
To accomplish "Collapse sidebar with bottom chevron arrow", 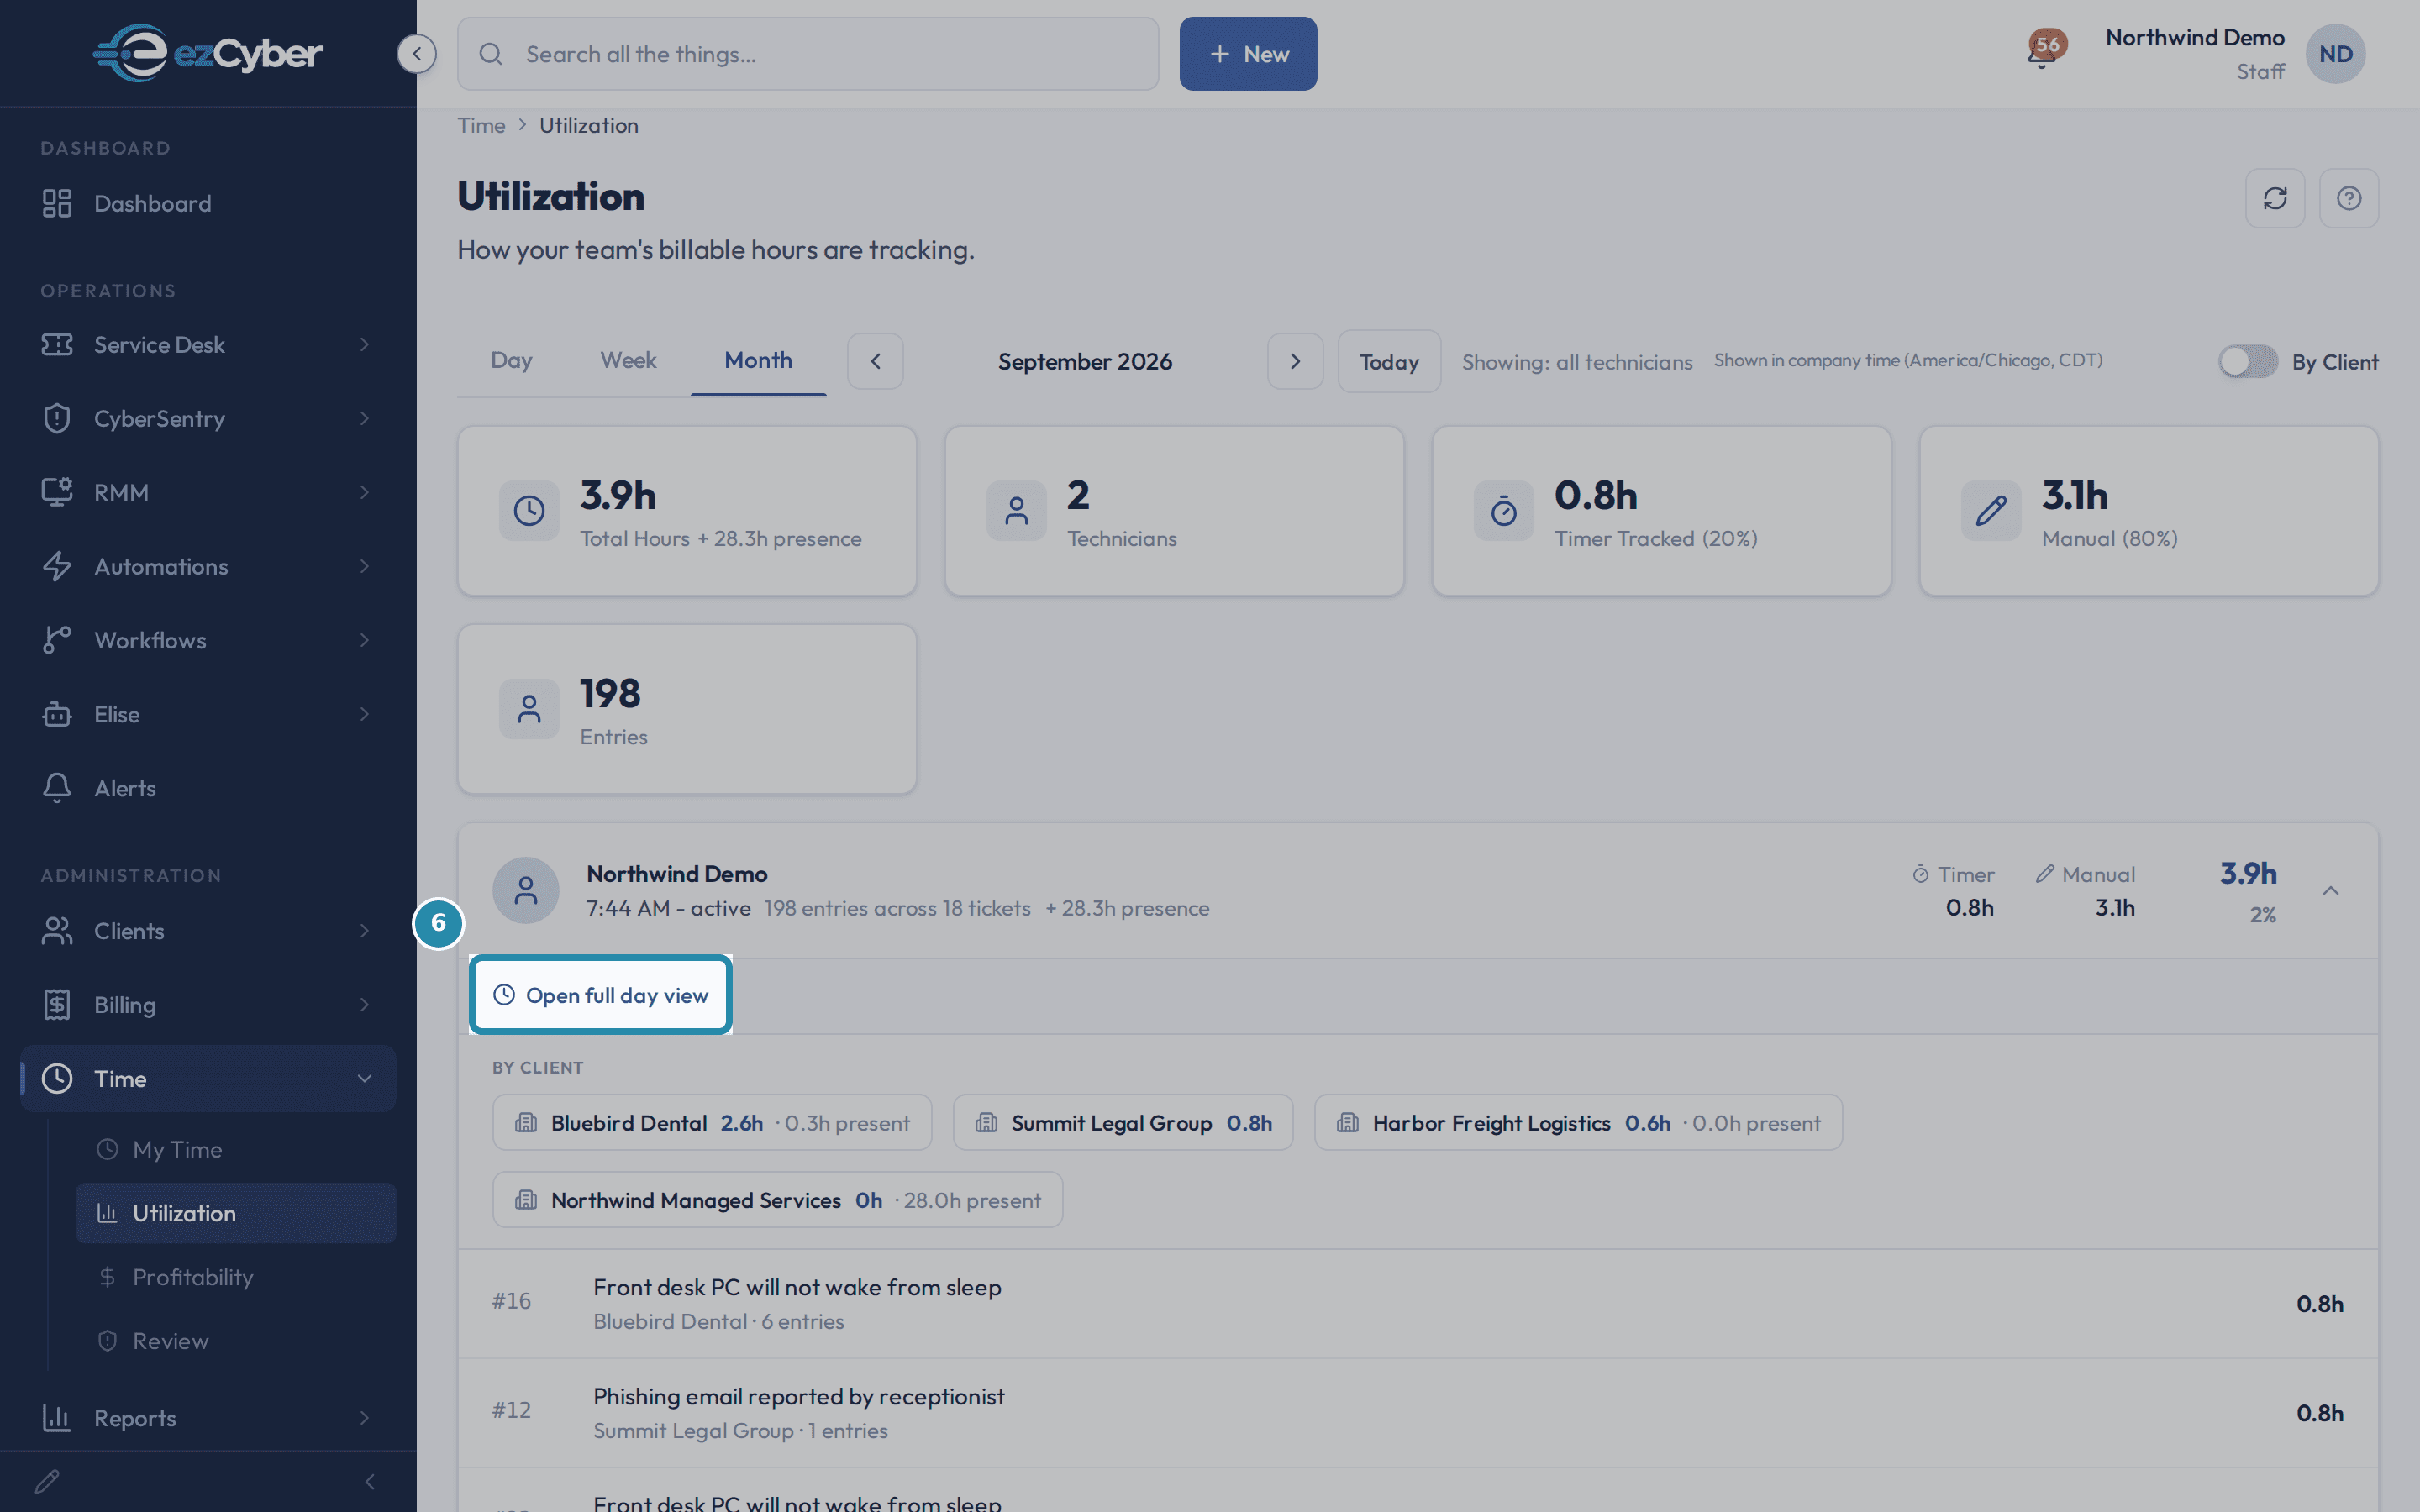I will point(370,1481).
